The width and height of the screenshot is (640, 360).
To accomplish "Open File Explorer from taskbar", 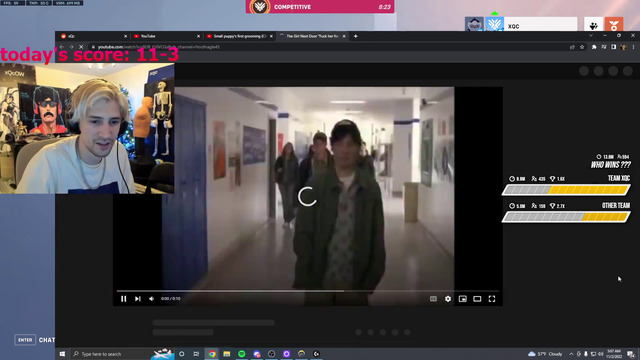I will point(227,354).
